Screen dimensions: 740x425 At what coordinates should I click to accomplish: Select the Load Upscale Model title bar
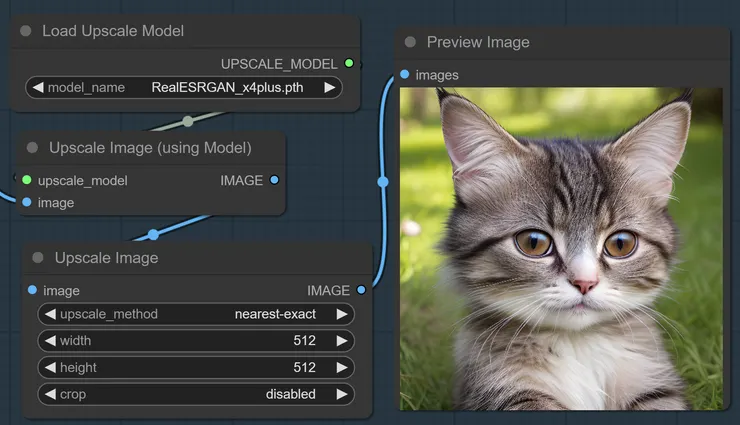(x=185, y=31)
